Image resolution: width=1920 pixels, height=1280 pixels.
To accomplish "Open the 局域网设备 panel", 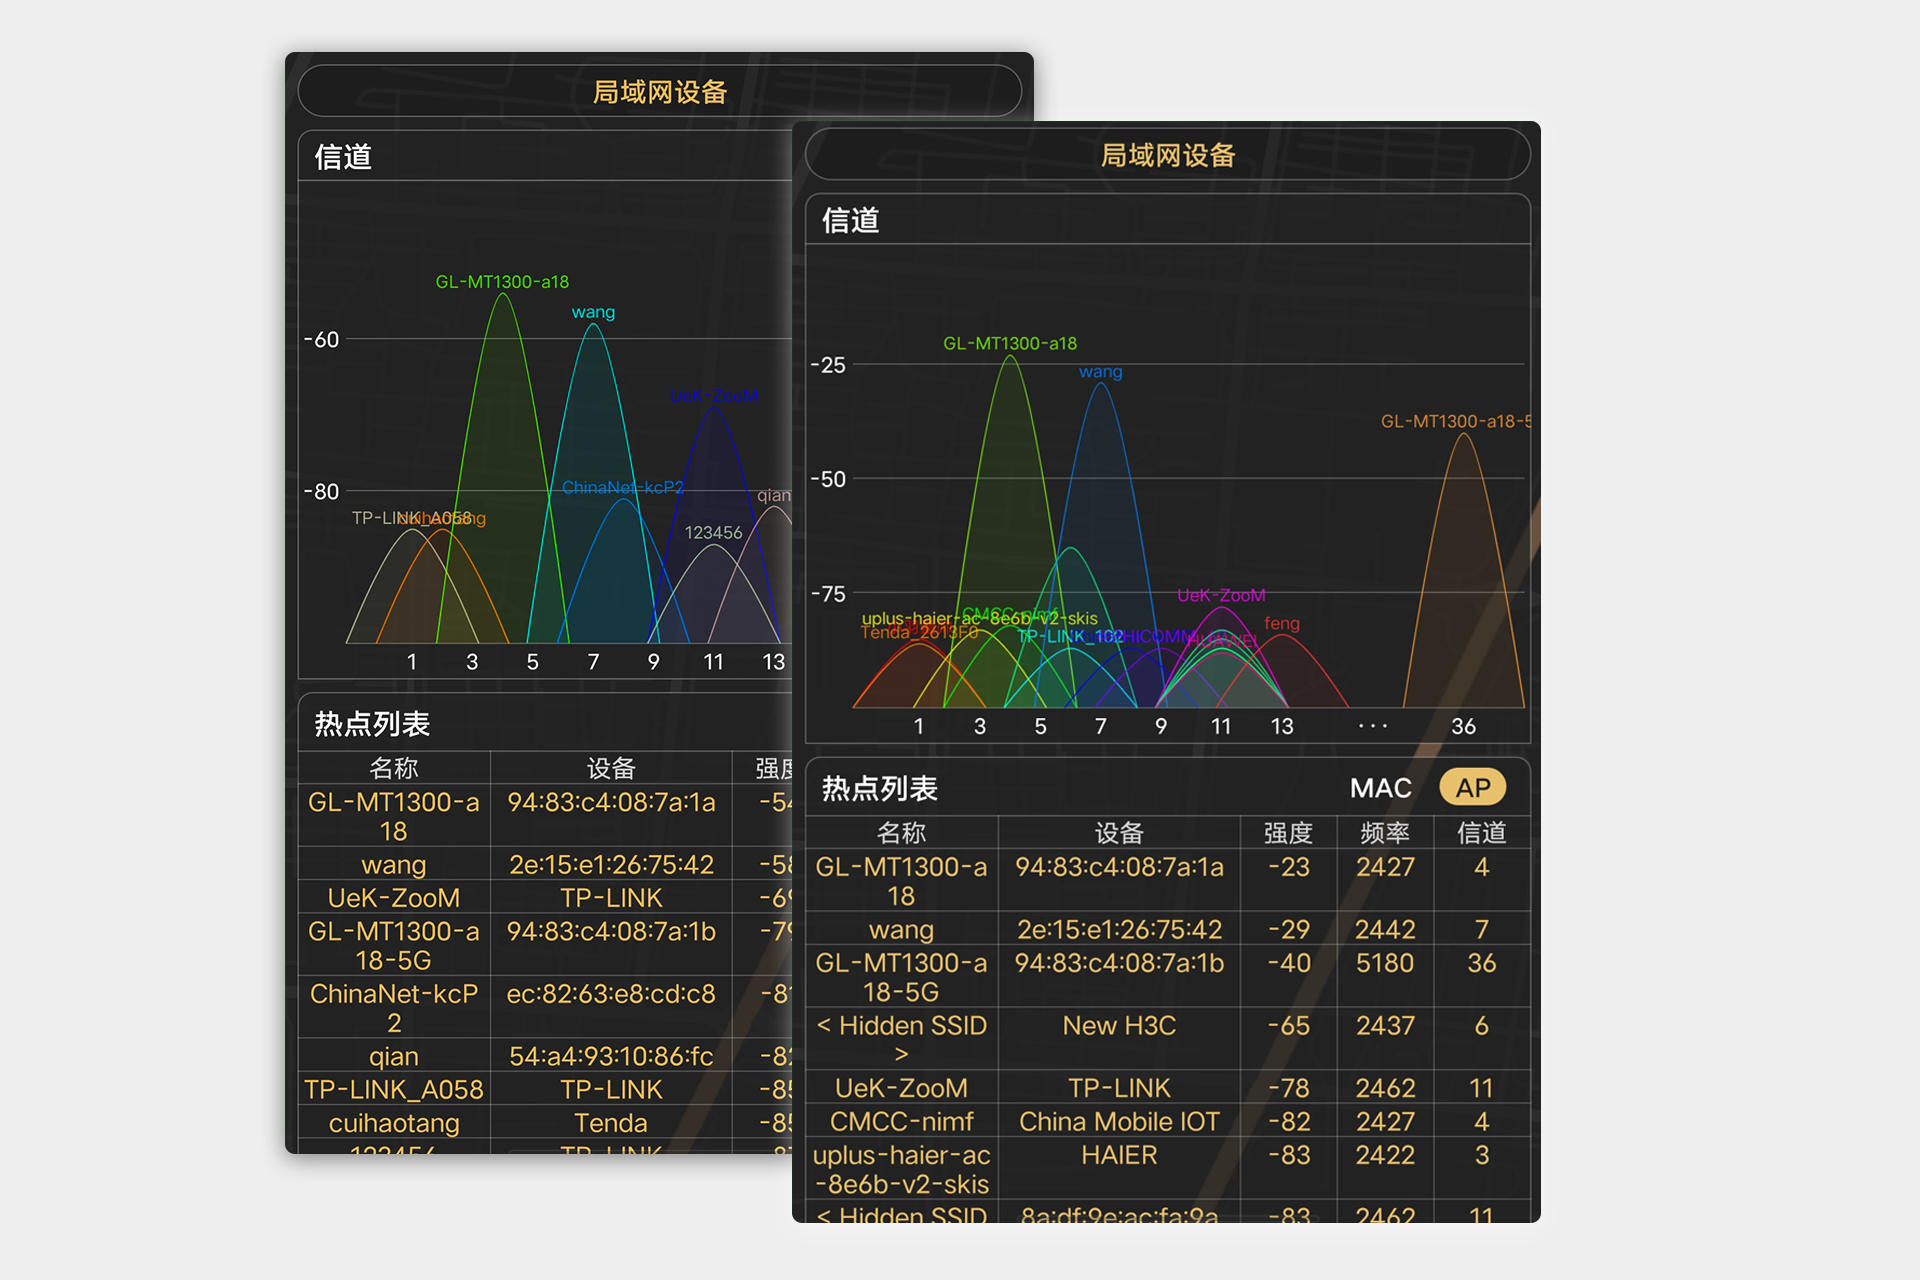I will [1167, 154].
